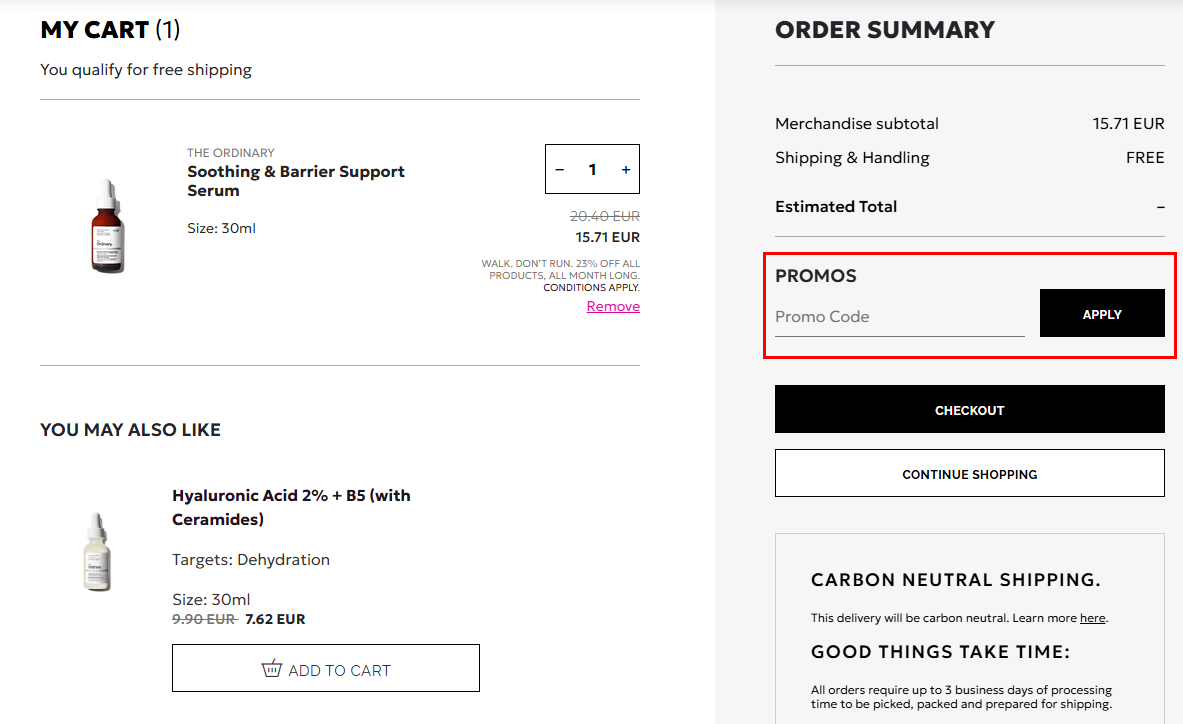Click the PROMOS section heading
Screen dimensions: 1183x724
pyautogui.click(x=815, y=276)
